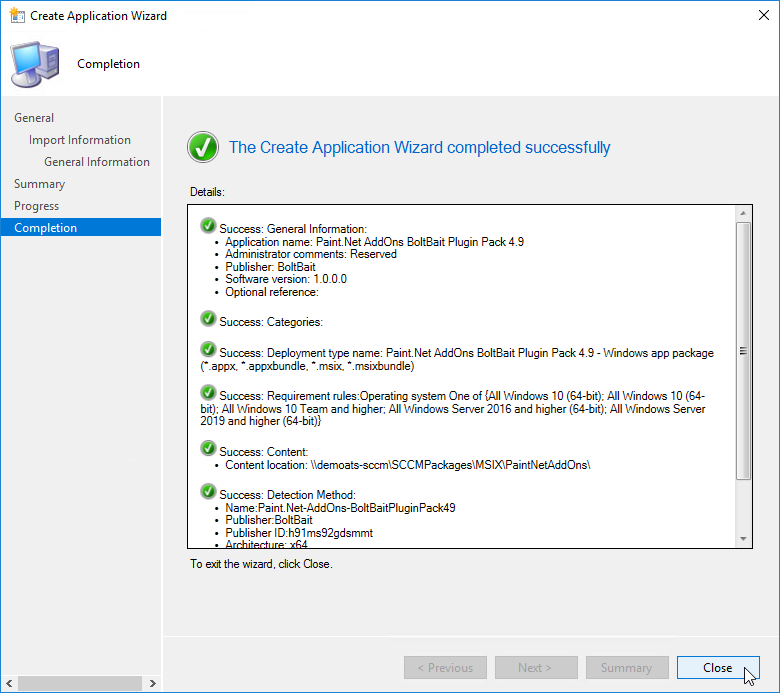Select the highlighted Completion step
Screen dimensions: 780x693
click(46, 228)
